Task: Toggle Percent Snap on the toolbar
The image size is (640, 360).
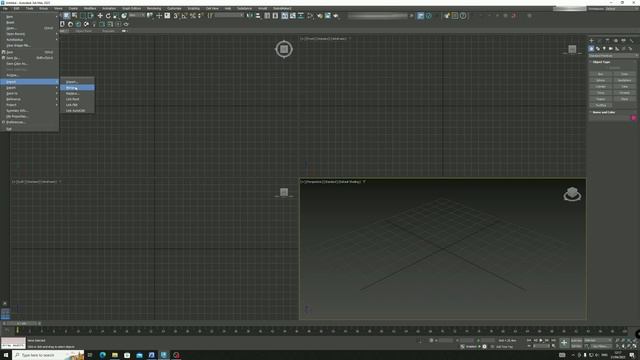Action: (193, 16)
